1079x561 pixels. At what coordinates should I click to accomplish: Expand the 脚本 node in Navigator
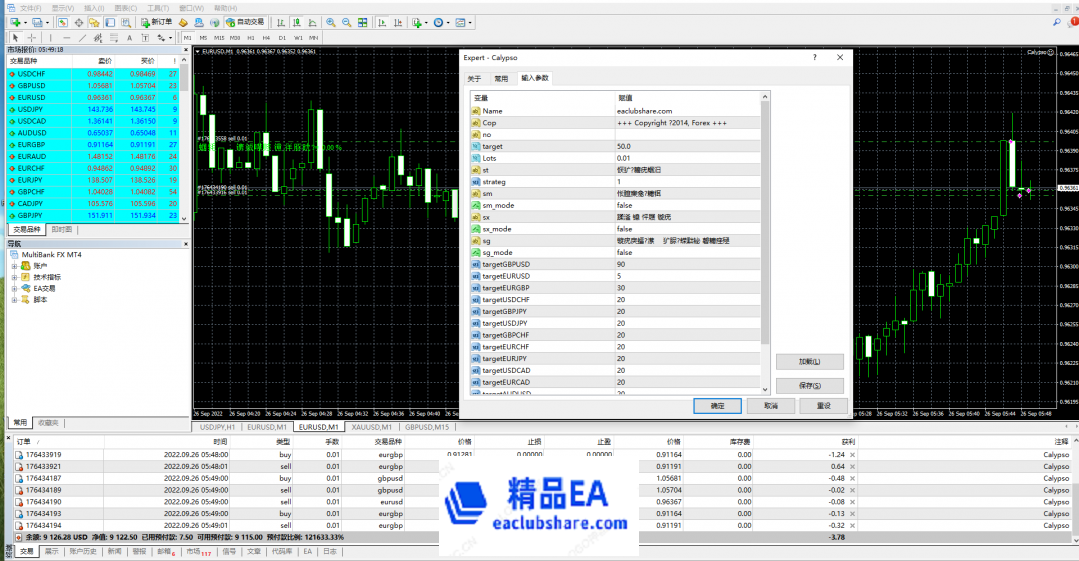coord(14,300)
